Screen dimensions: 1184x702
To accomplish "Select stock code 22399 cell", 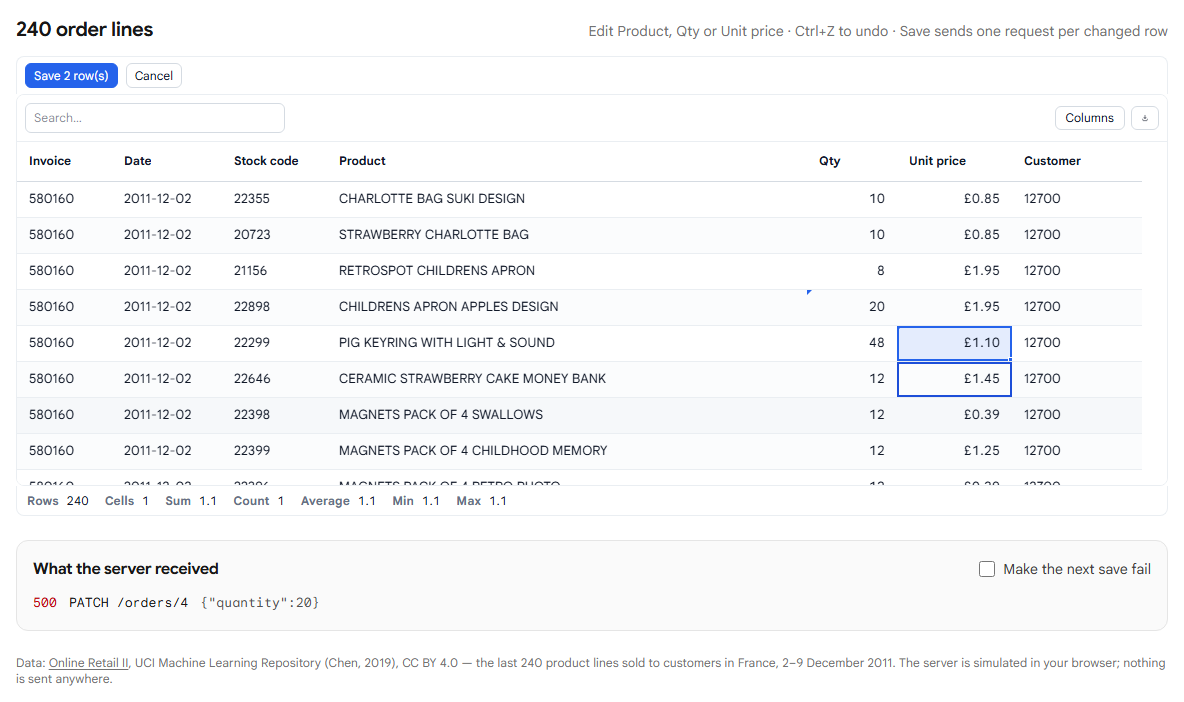I will coord(275,451).
